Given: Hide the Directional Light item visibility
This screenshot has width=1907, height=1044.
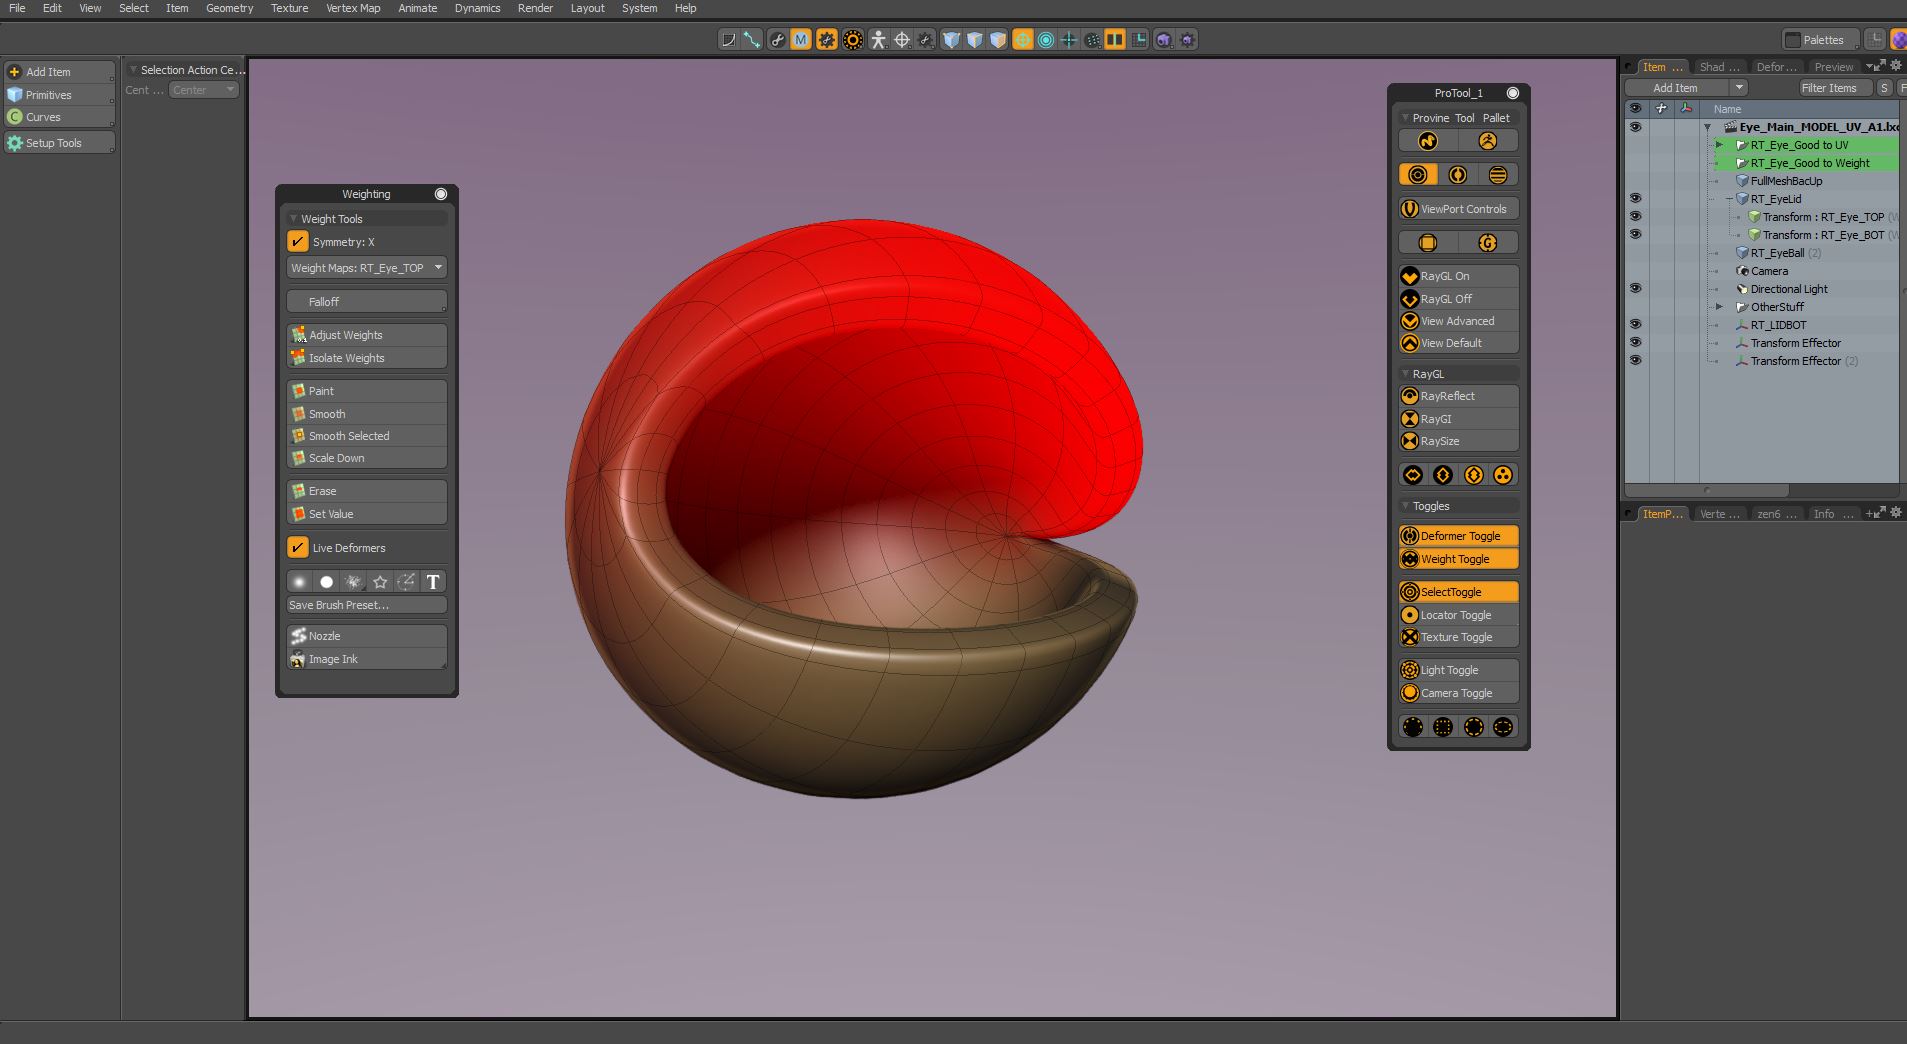Looking at the screenshot, I should [1635, 289].
